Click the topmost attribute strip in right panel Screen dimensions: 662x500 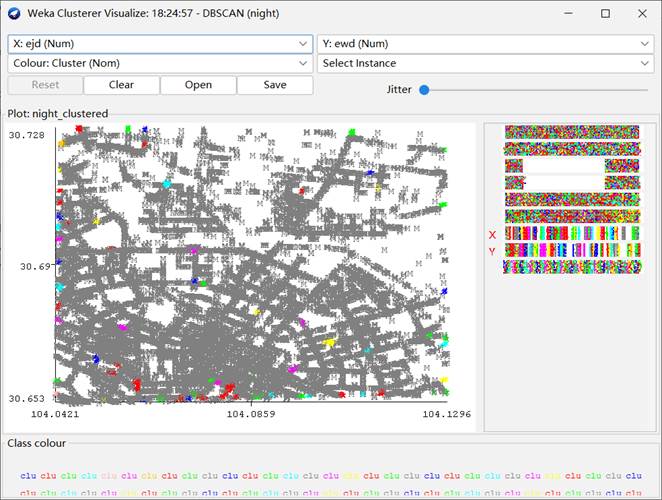(572, 132)
